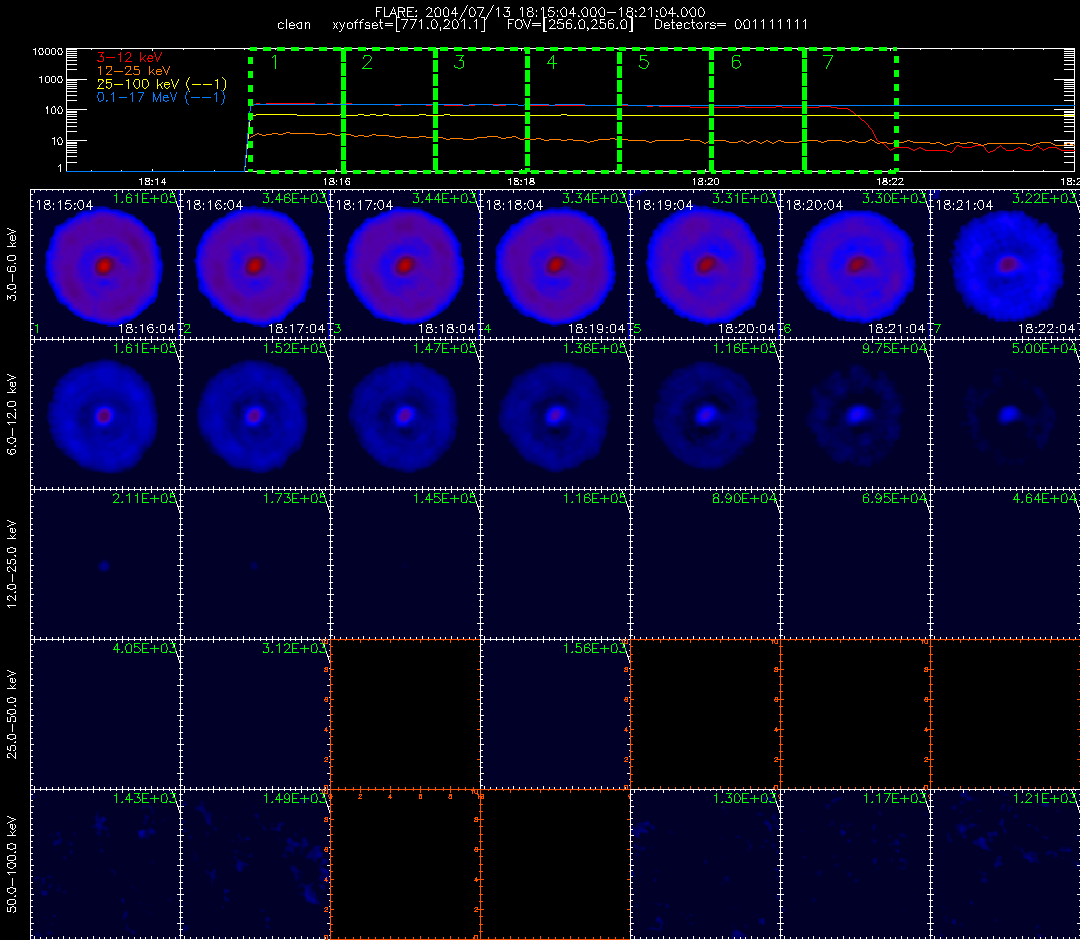Pick the 6.0-12.0 keV image labeled 9.75E+04

click(856, 415)
